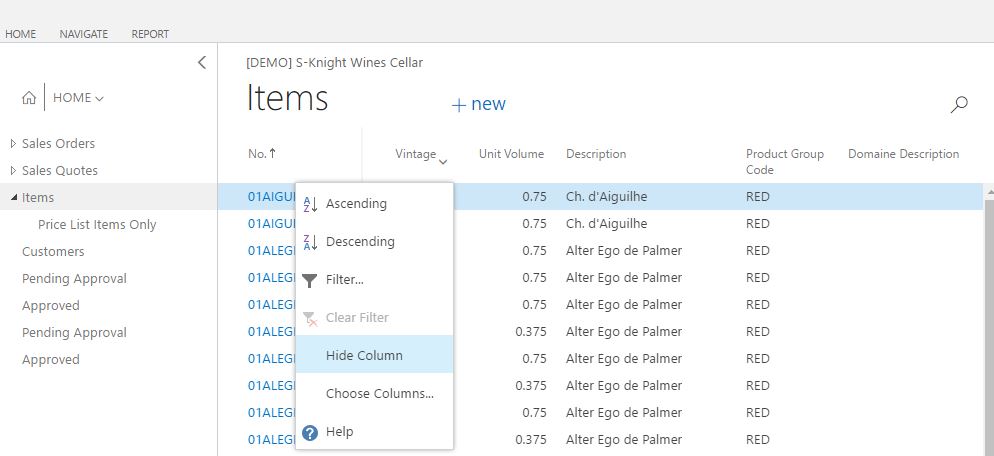Click the Ascending A-Z sort icon
This screenshot has height=456, width=994.
(x=310, y=204)
